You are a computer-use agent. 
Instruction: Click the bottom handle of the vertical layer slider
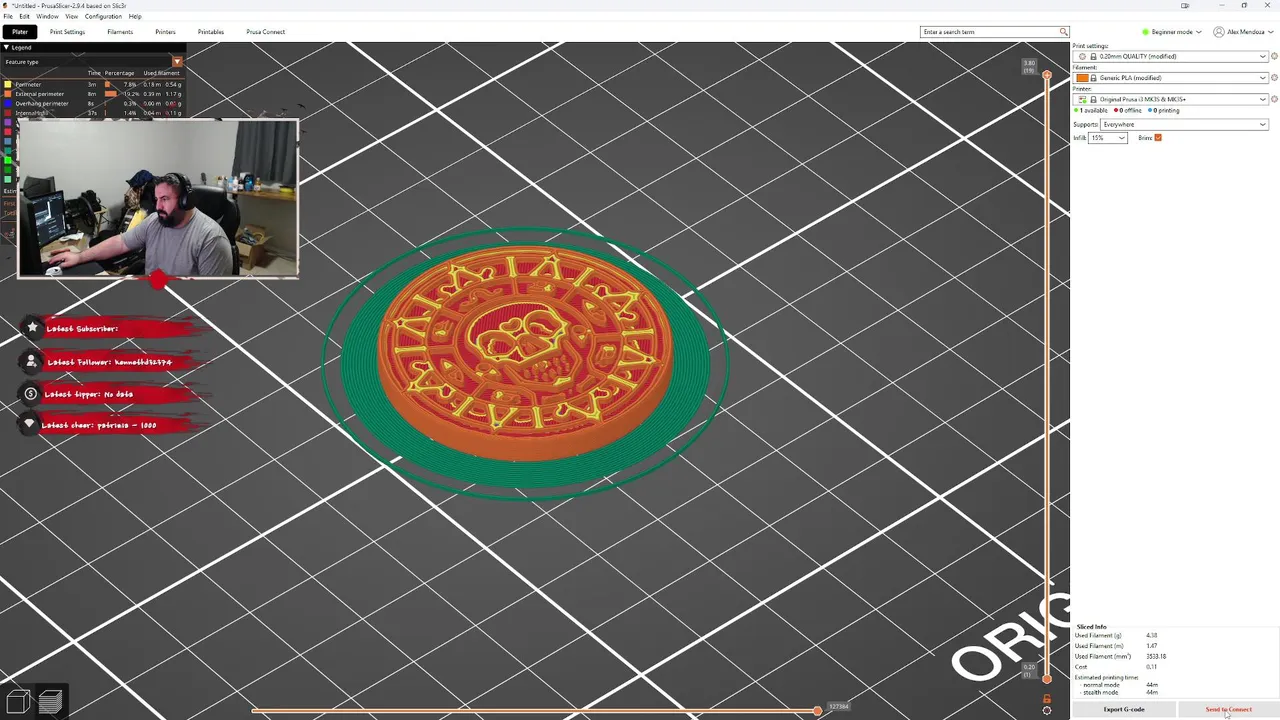pyautogui.click(x=1047, y=679)
